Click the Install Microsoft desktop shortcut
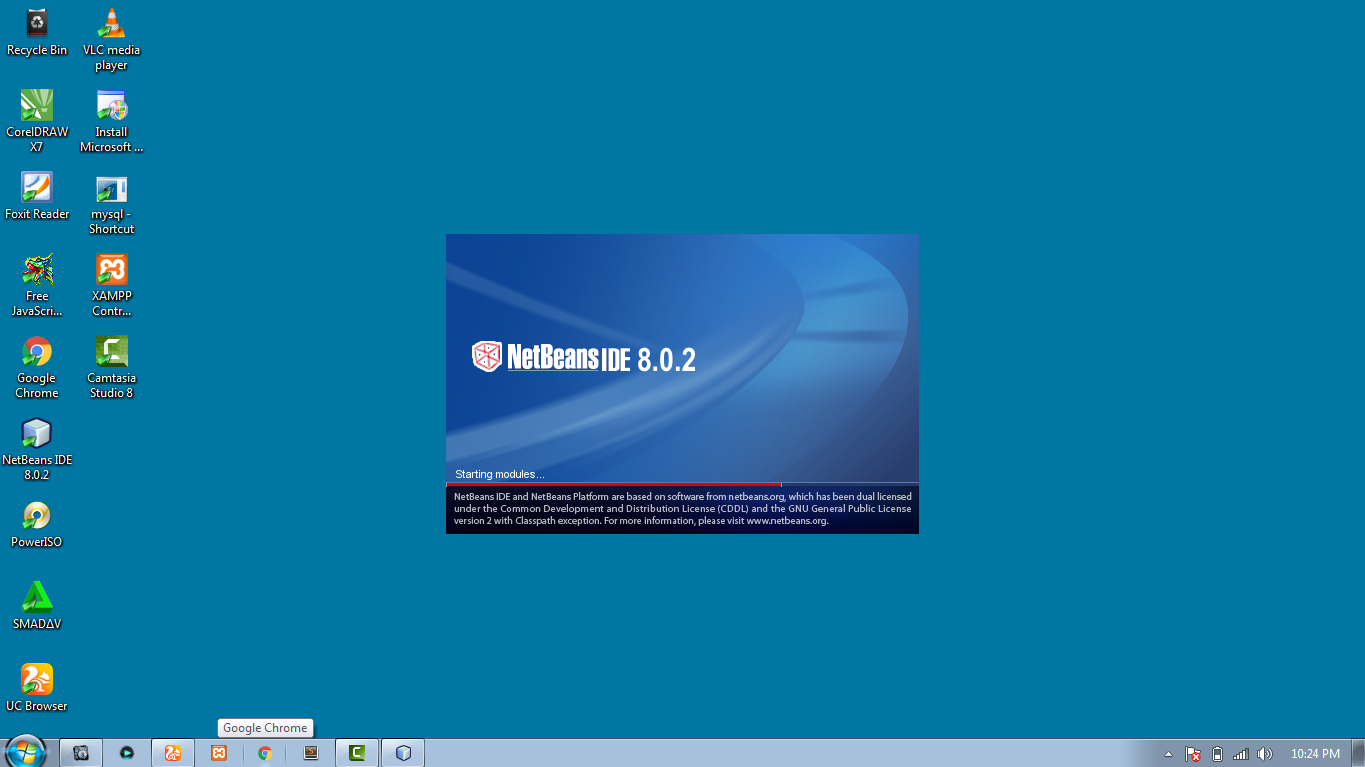 point(111,122)
